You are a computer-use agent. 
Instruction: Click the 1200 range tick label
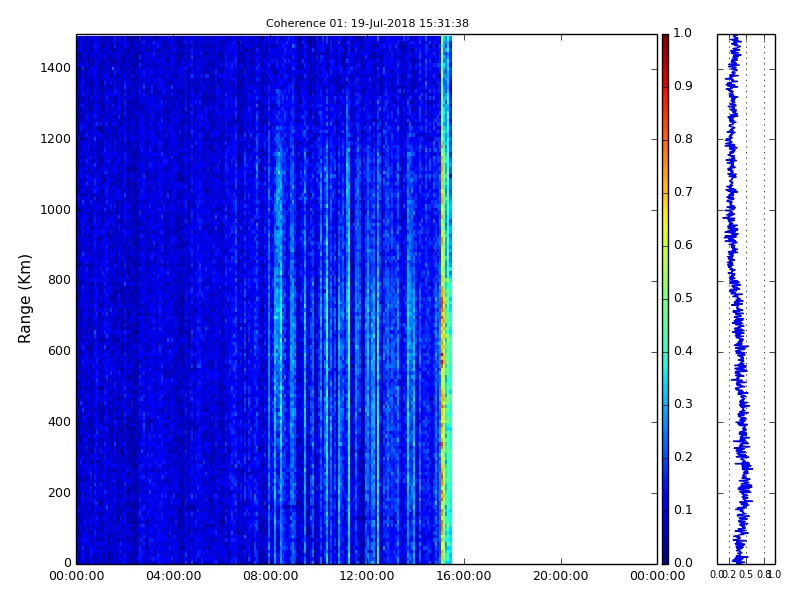56,139
